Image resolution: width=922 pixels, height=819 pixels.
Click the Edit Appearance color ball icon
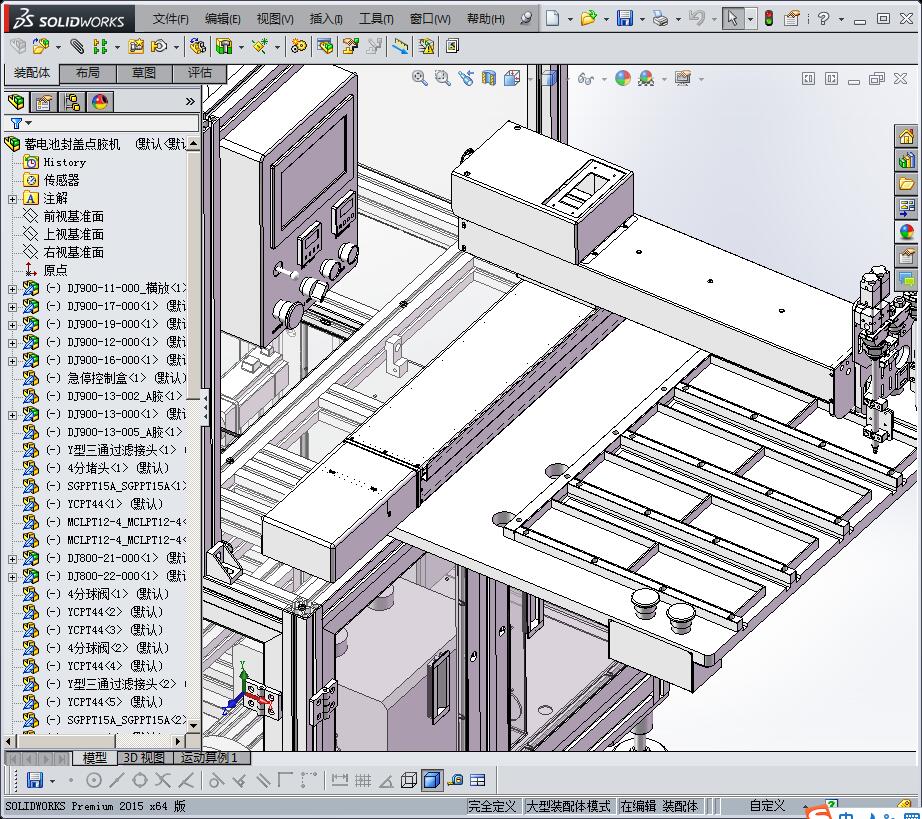pyautogui.click(x=623, y=78)
